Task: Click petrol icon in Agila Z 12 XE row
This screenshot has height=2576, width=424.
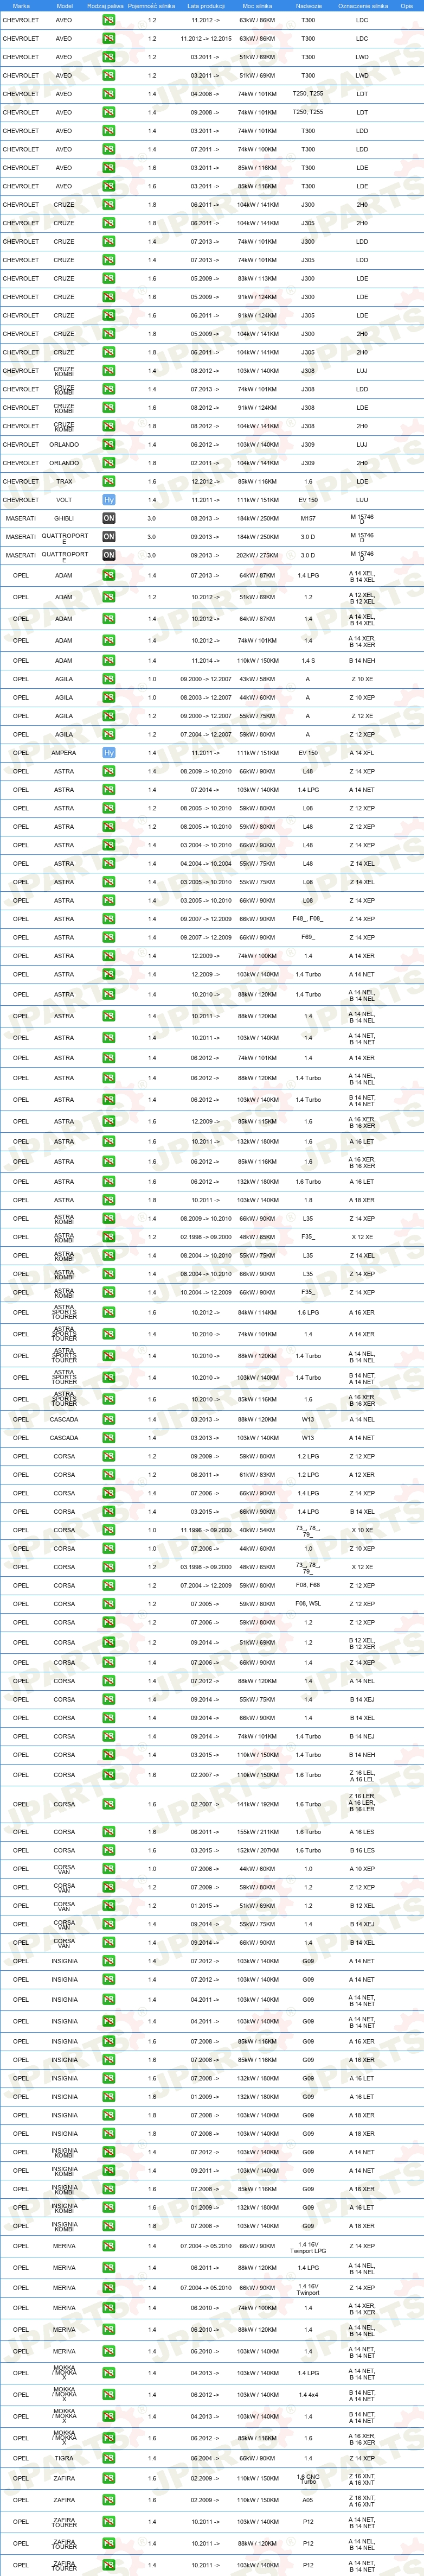Action: pyautogui.click(x=108, y=716)
